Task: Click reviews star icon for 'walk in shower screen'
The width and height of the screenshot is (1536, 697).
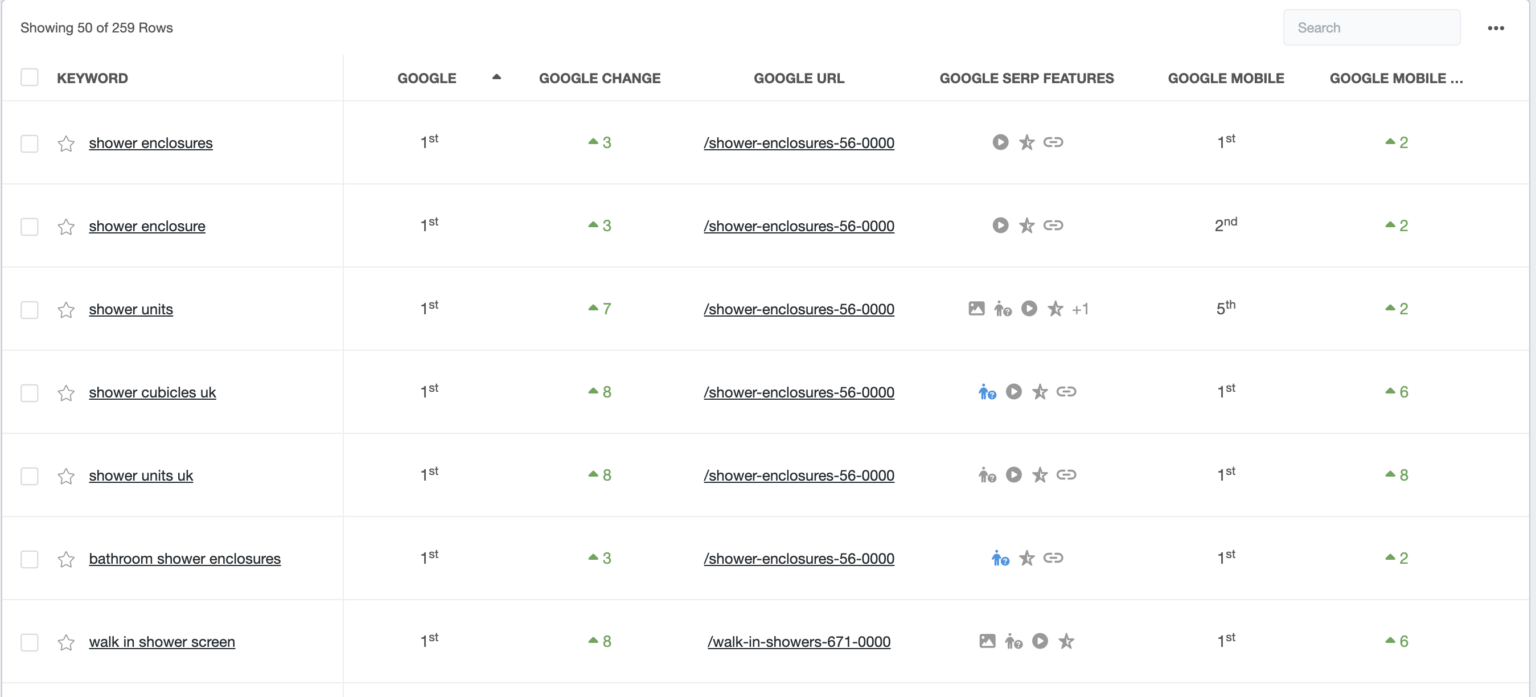Action: [x=1067, y=641]
